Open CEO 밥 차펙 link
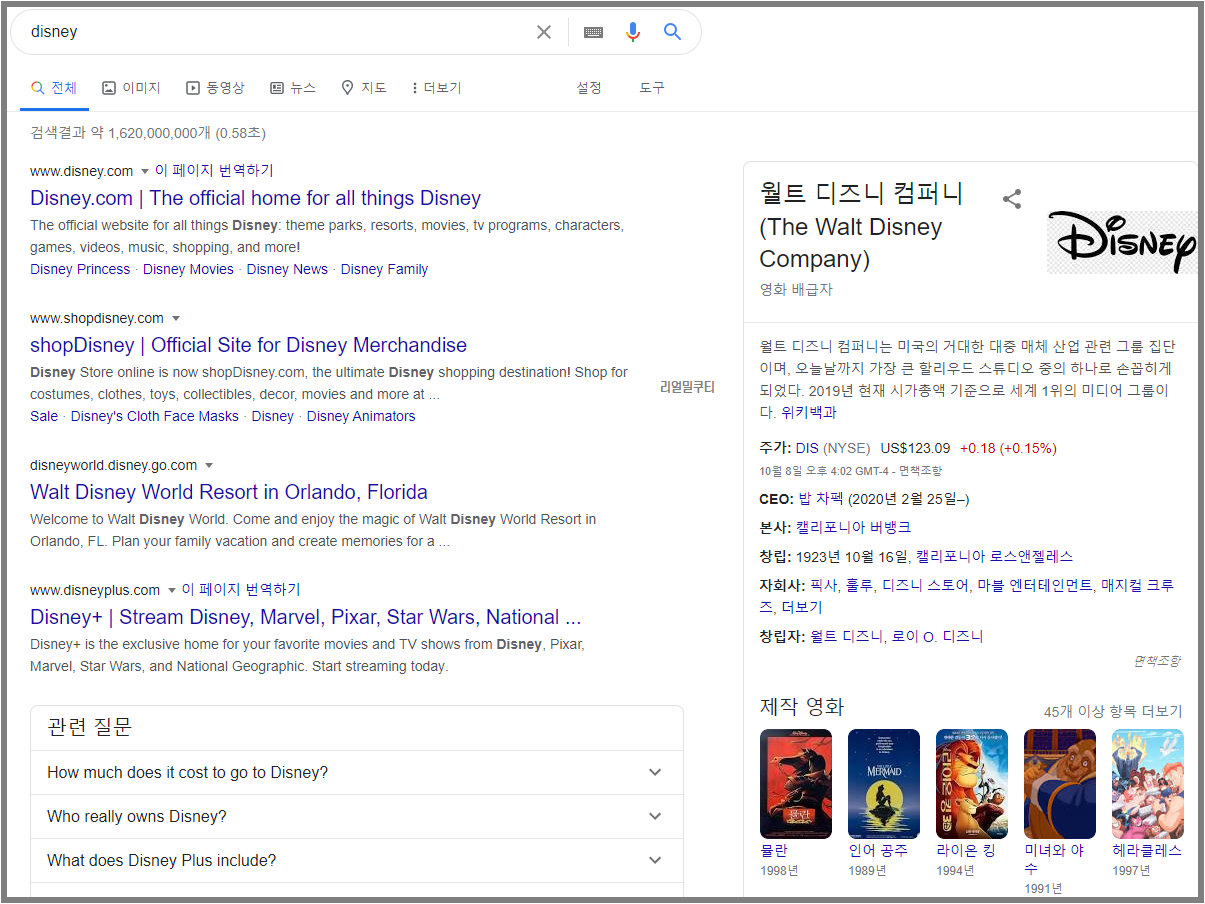Screen dimensions: 1205x904 pos(821,498)
